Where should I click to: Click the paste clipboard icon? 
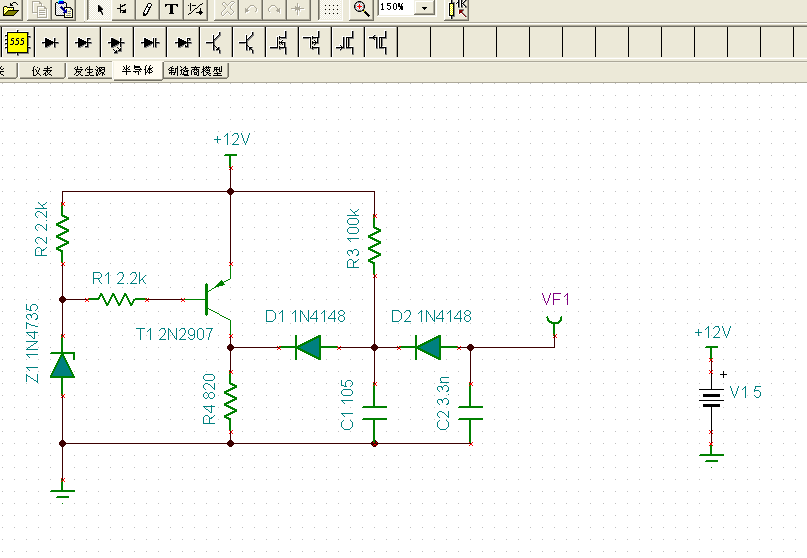click(64, 9)
